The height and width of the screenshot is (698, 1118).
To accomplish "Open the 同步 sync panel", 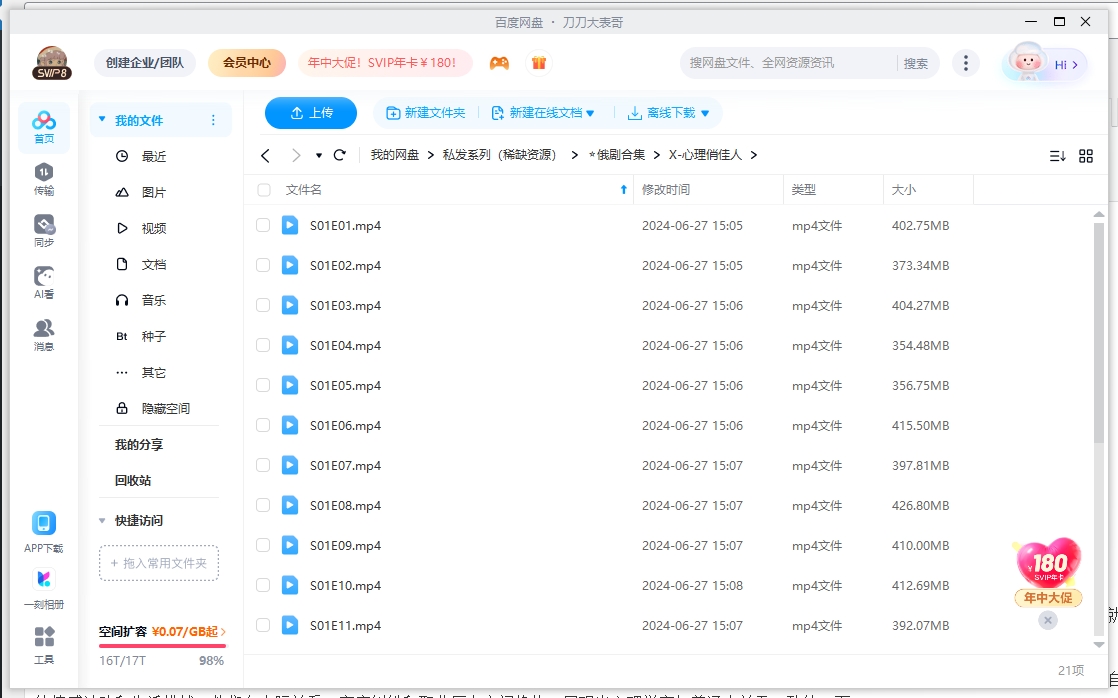I will (43, 229).
